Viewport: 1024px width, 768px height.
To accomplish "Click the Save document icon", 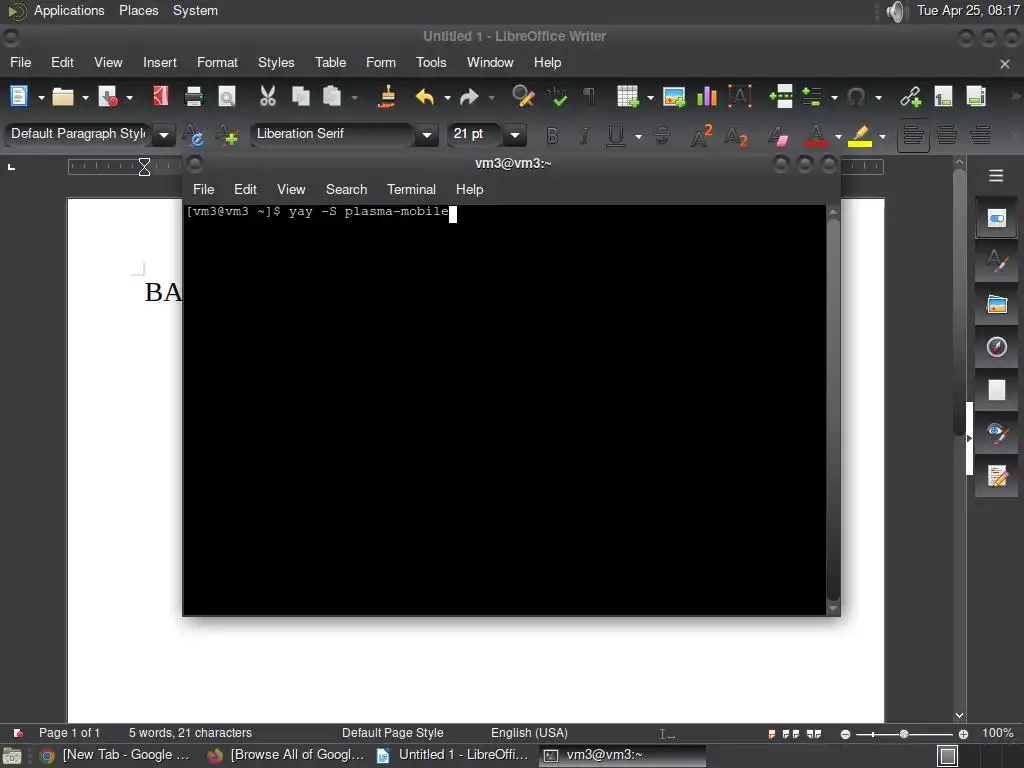I will pos(108,97).
